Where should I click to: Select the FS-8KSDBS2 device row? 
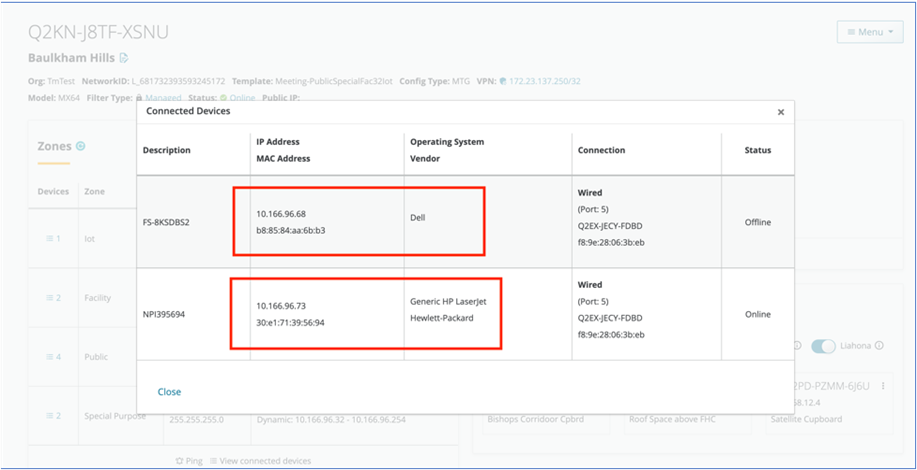tap(166, 222)
